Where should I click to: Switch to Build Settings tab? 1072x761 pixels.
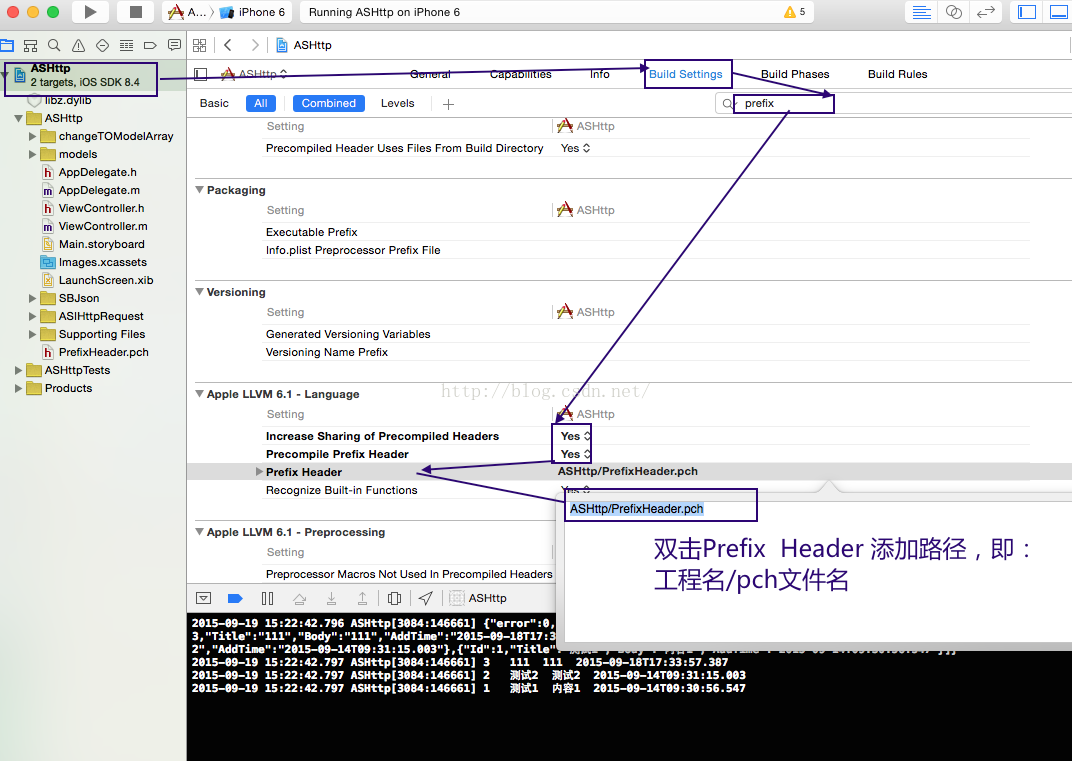click(x=686, y=74)
